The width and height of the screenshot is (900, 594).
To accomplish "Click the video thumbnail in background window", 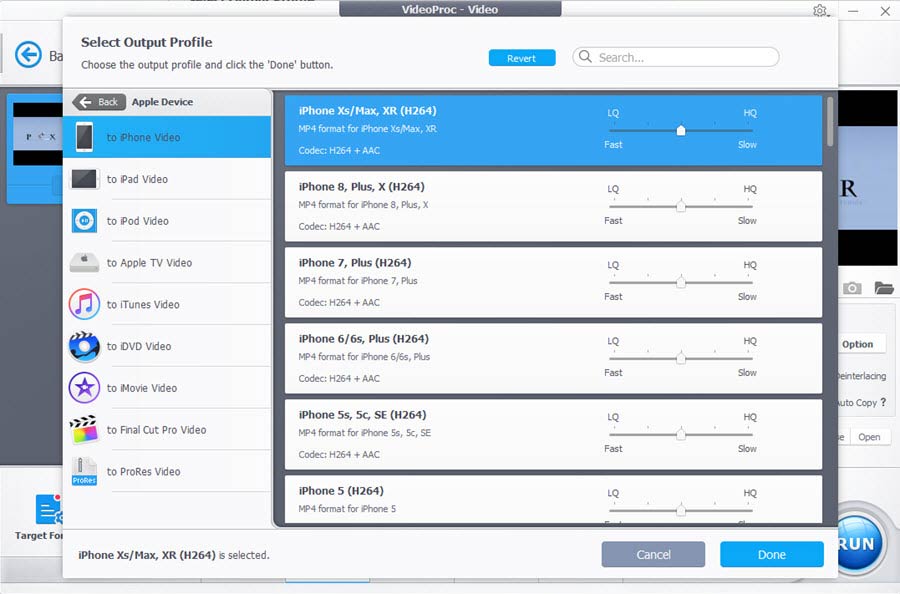I will pos(37,134).
